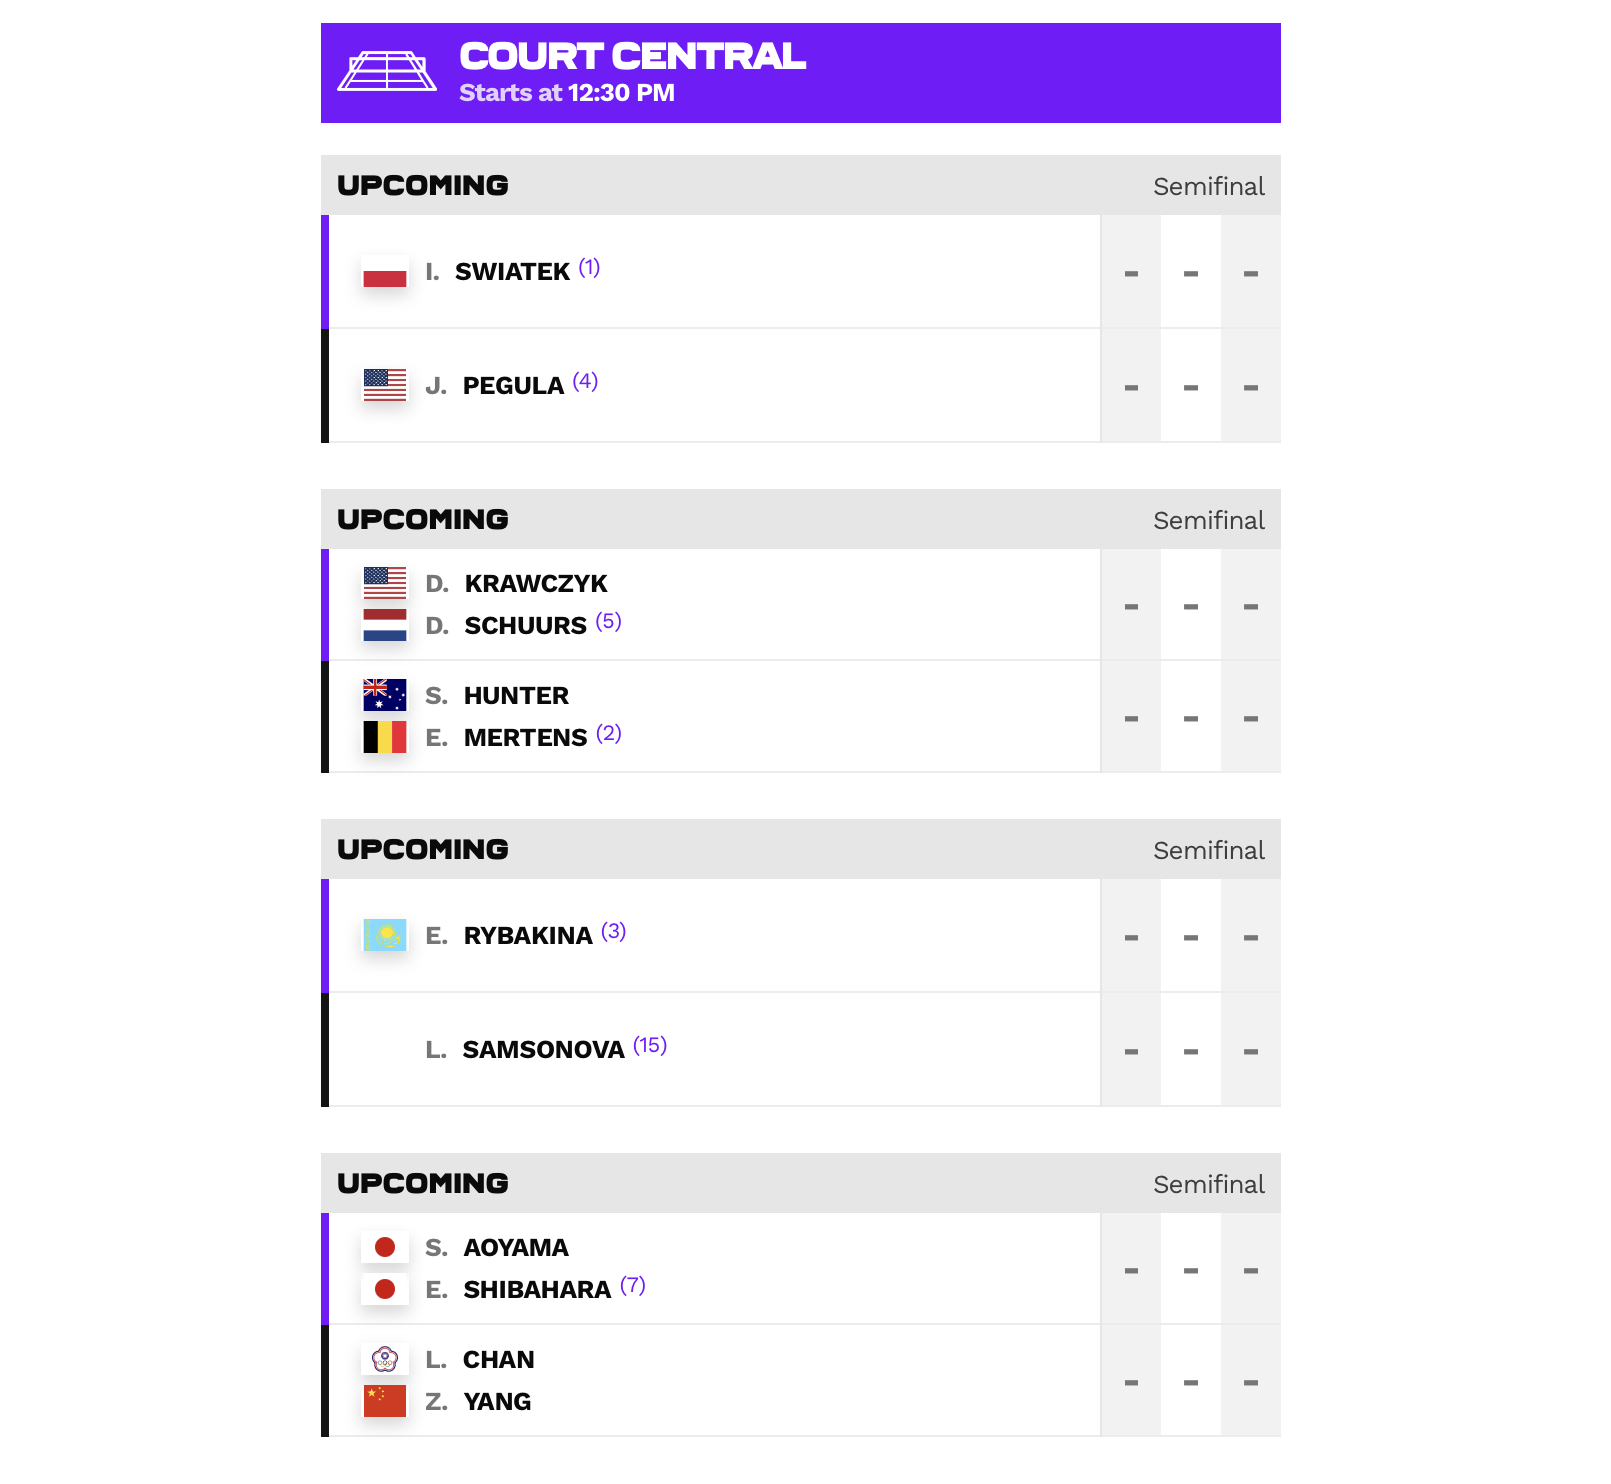Click Poland flag next to Swiatek
1611x1484 pixels.
tap(385, 272)
